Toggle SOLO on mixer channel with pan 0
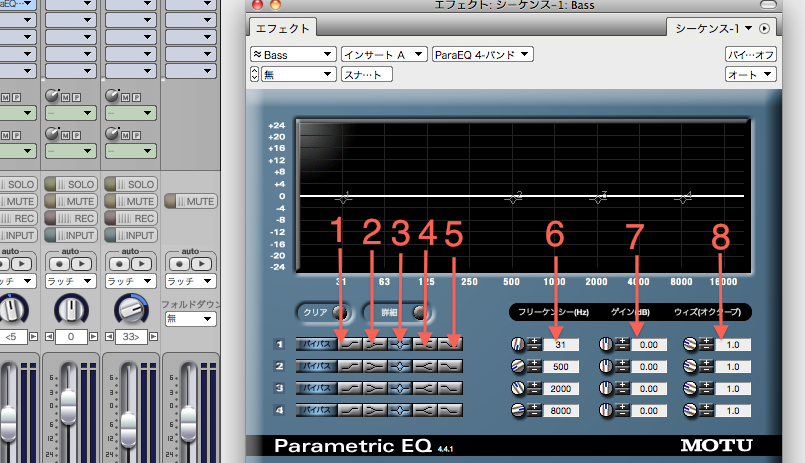The image size is (805, 463). [70, 184]
